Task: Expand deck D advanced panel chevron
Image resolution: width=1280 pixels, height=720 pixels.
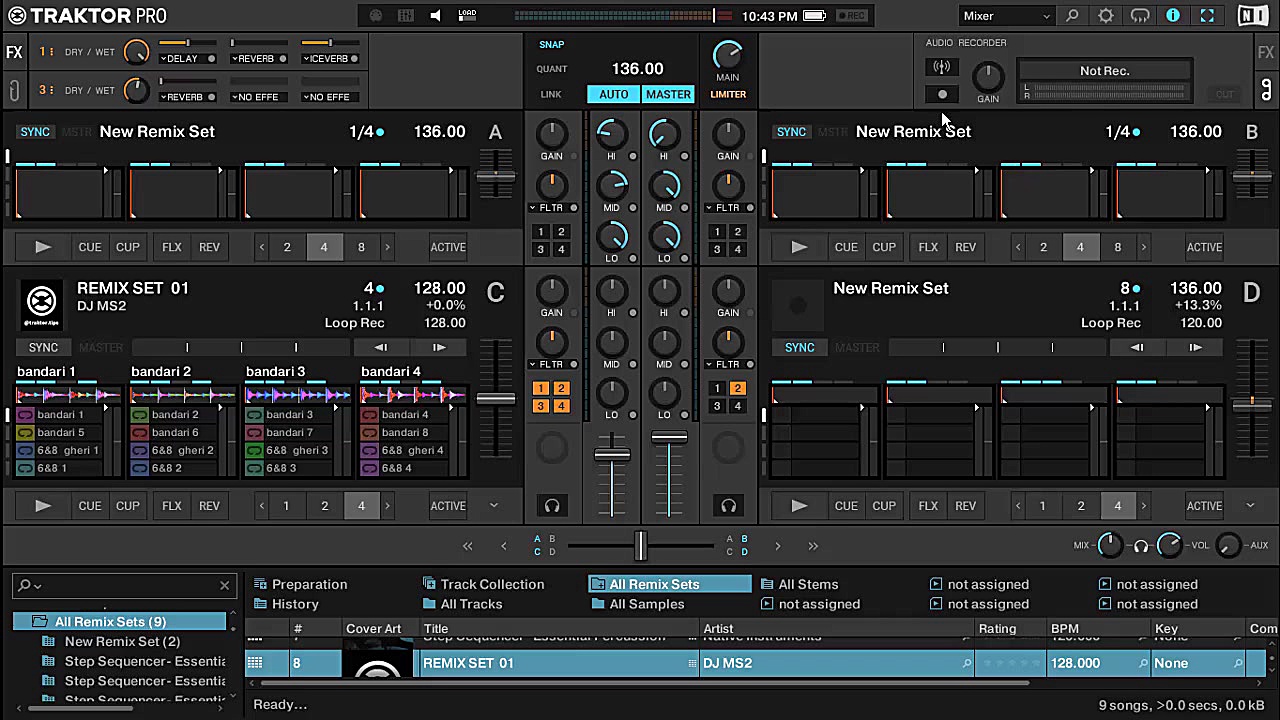Action: tap(1249, 506)
